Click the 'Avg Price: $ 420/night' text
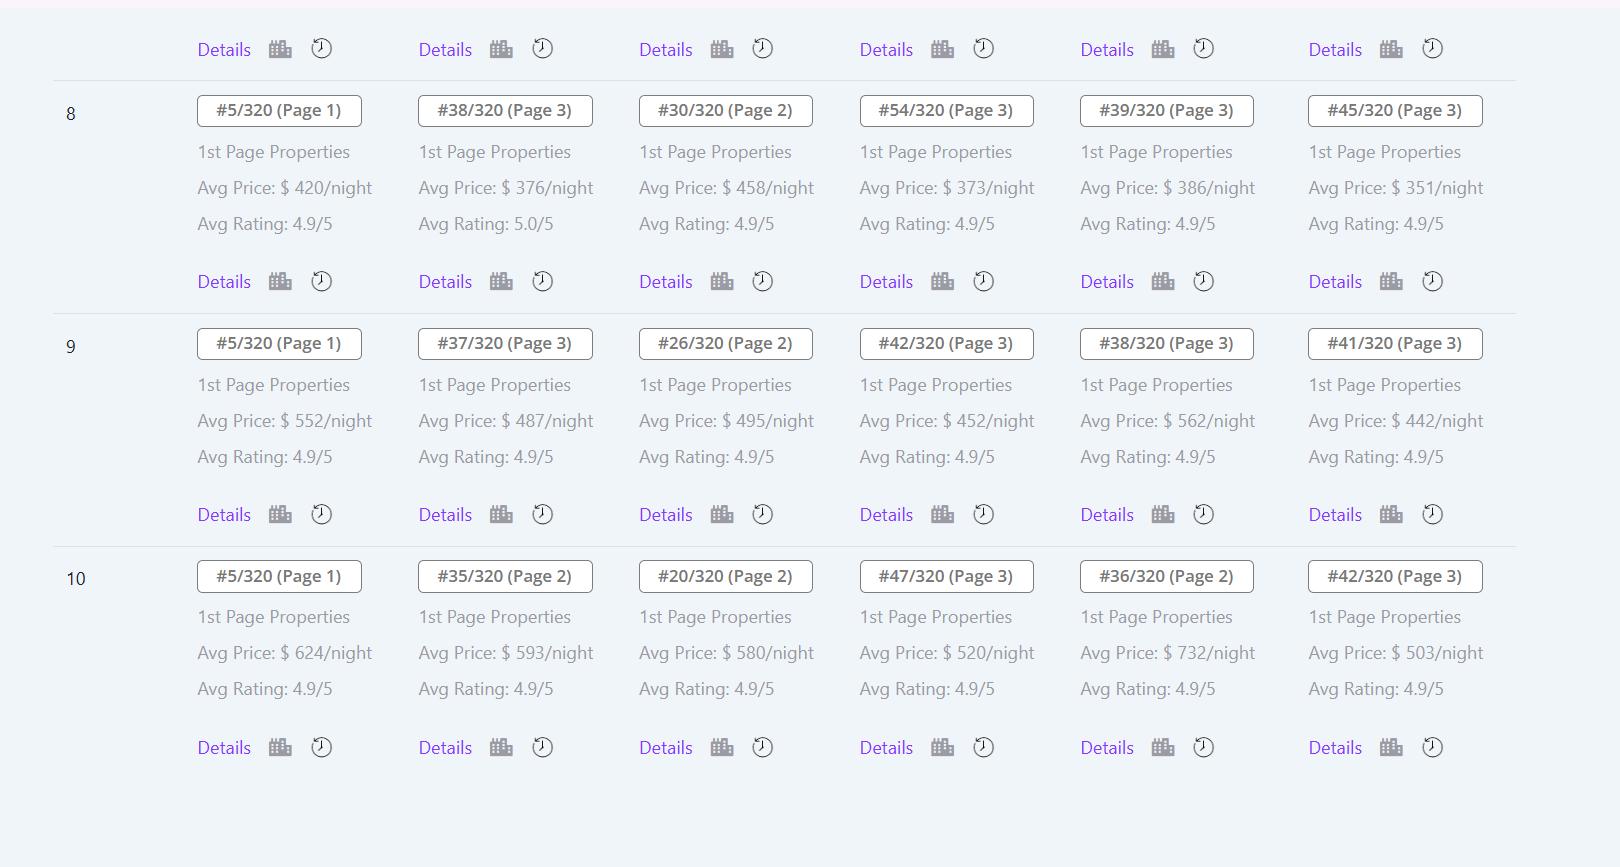Screen dimensions: 1620x867 285,188
